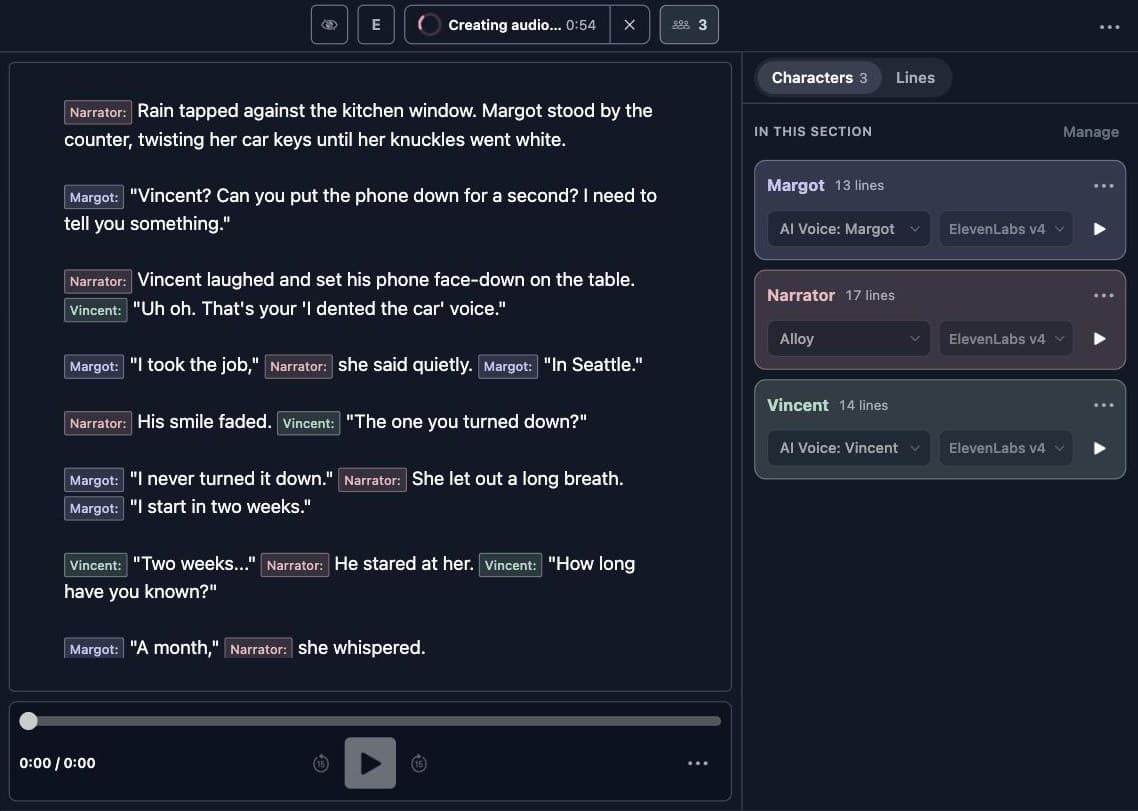Click the Manage link
This screenshot has width=1138, height=811.
1091,132
